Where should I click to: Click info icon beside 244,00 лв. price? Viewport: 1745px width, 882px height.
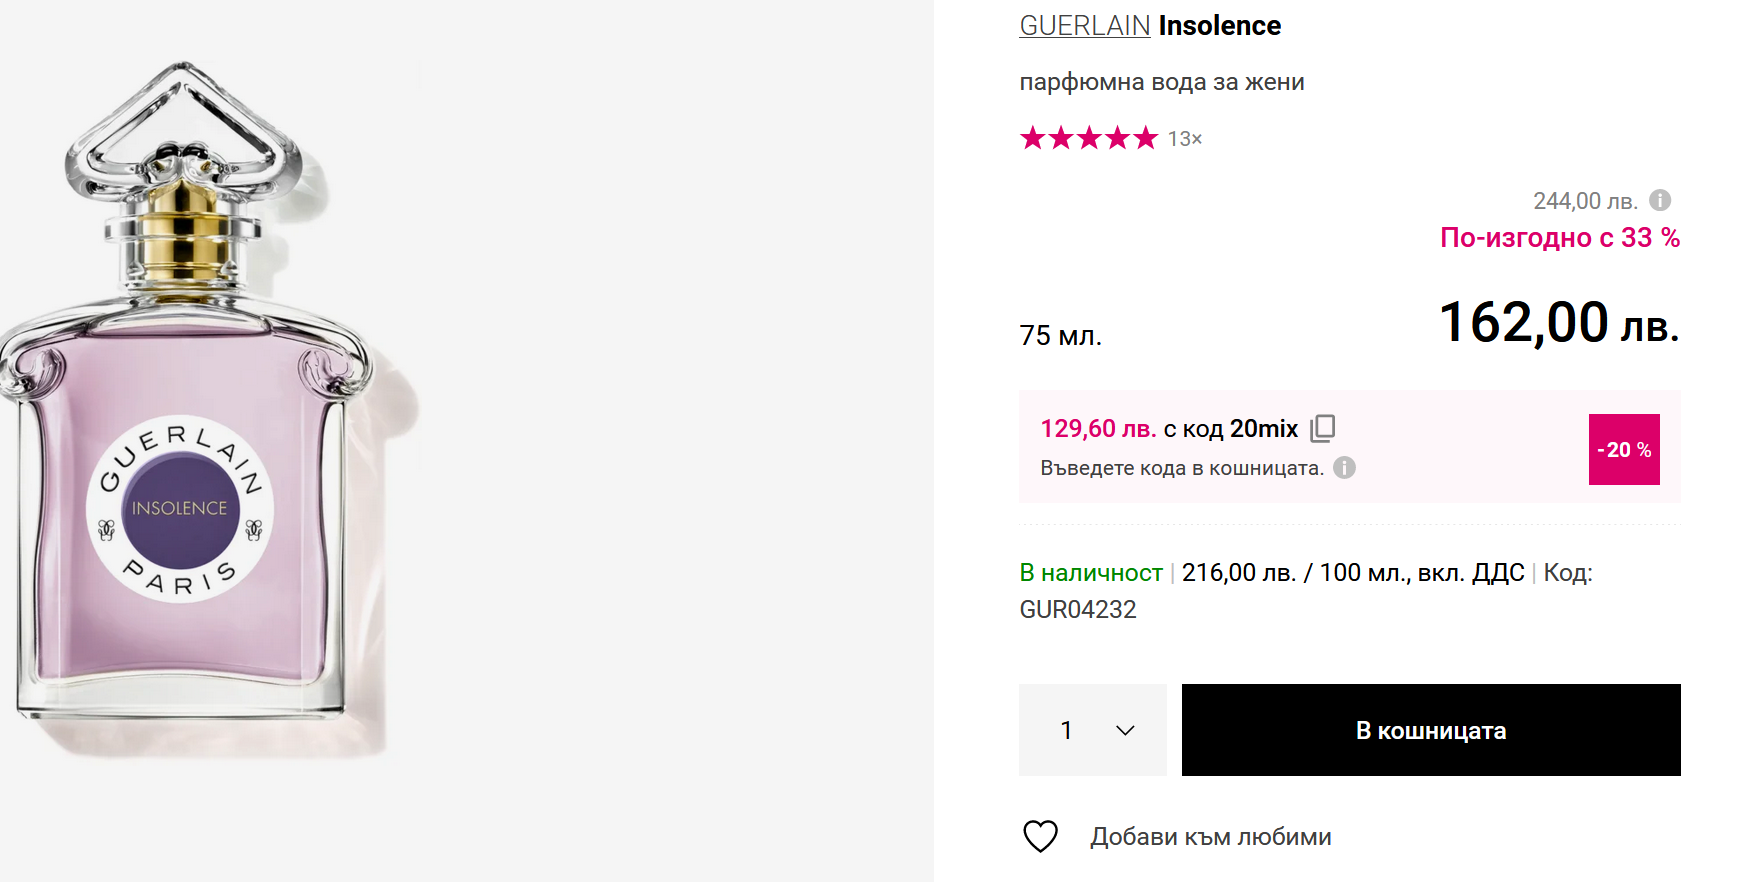pyautogui.click(x=1660, y=200)
